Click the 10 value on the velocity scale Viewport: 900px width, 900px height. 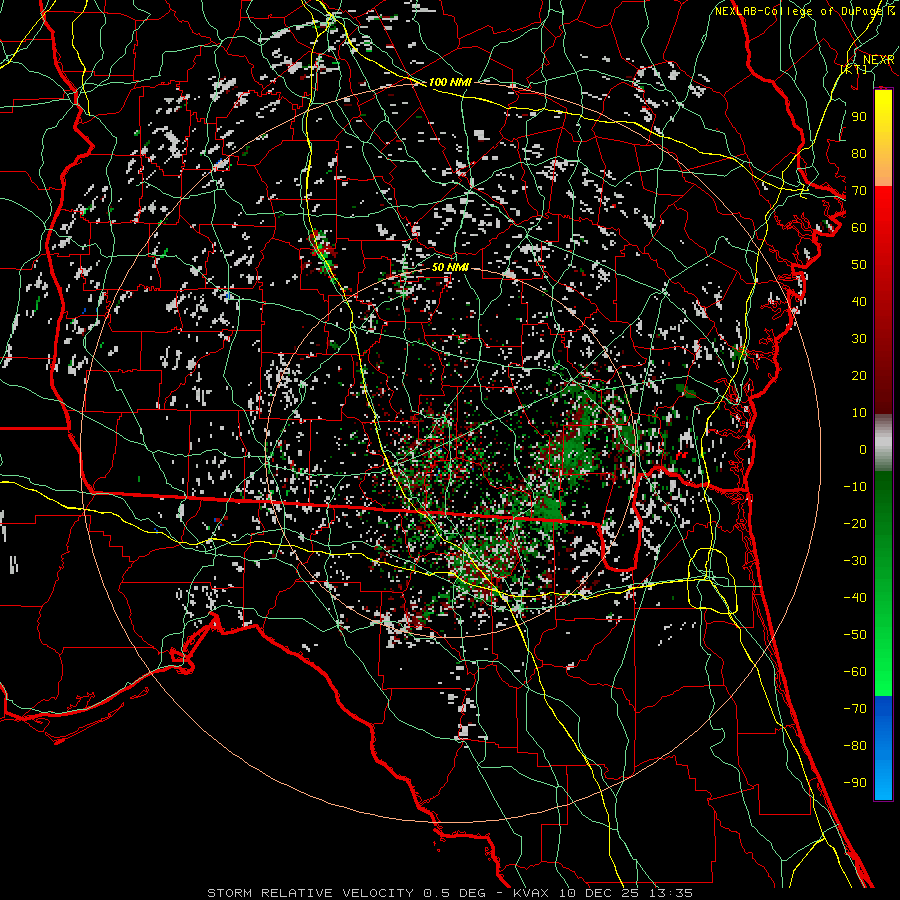(859, 413)
